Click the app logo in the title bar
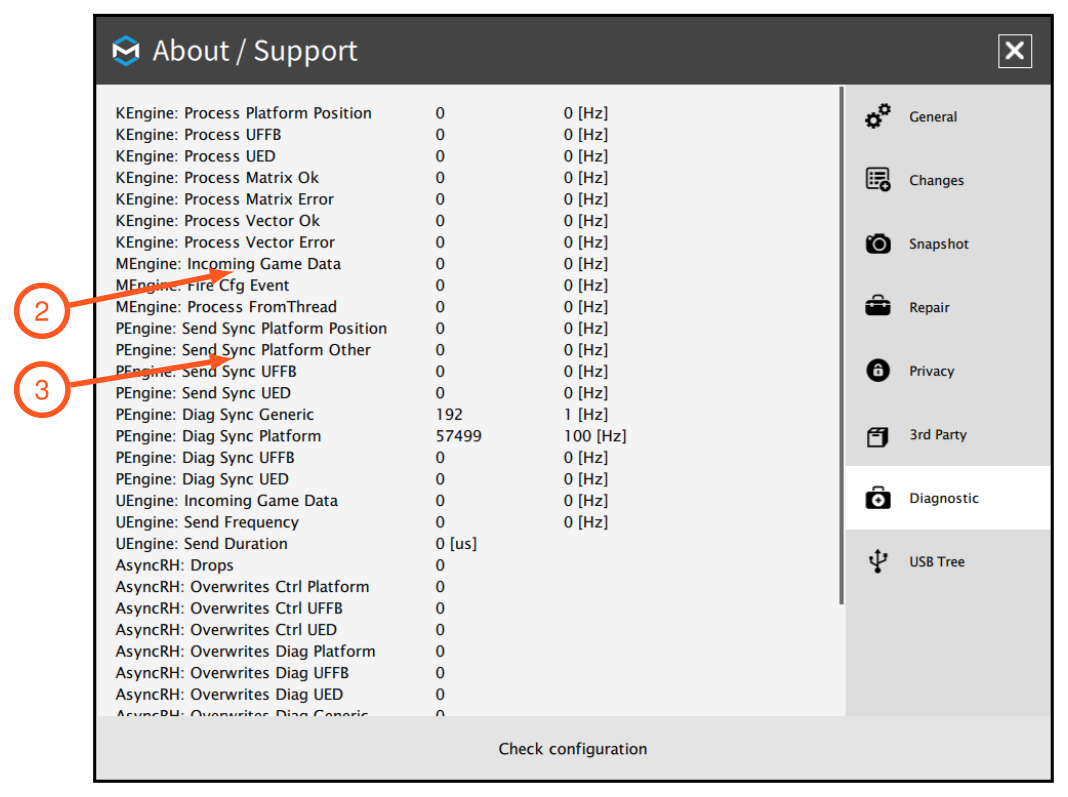1068x797 pixels. coord(126,50)
